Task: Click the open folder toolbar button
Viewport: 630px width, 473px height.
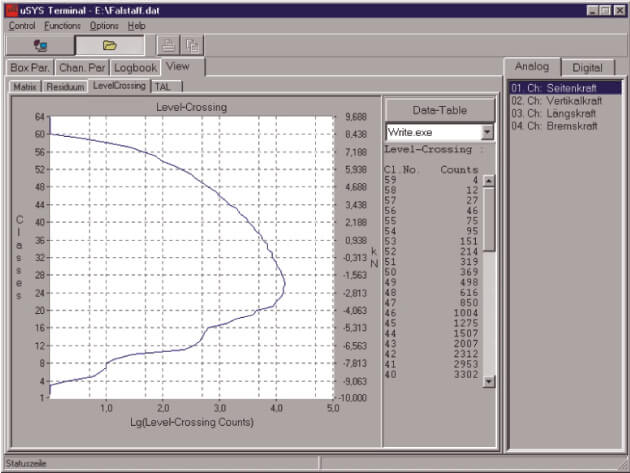Action: coord(110,45)
